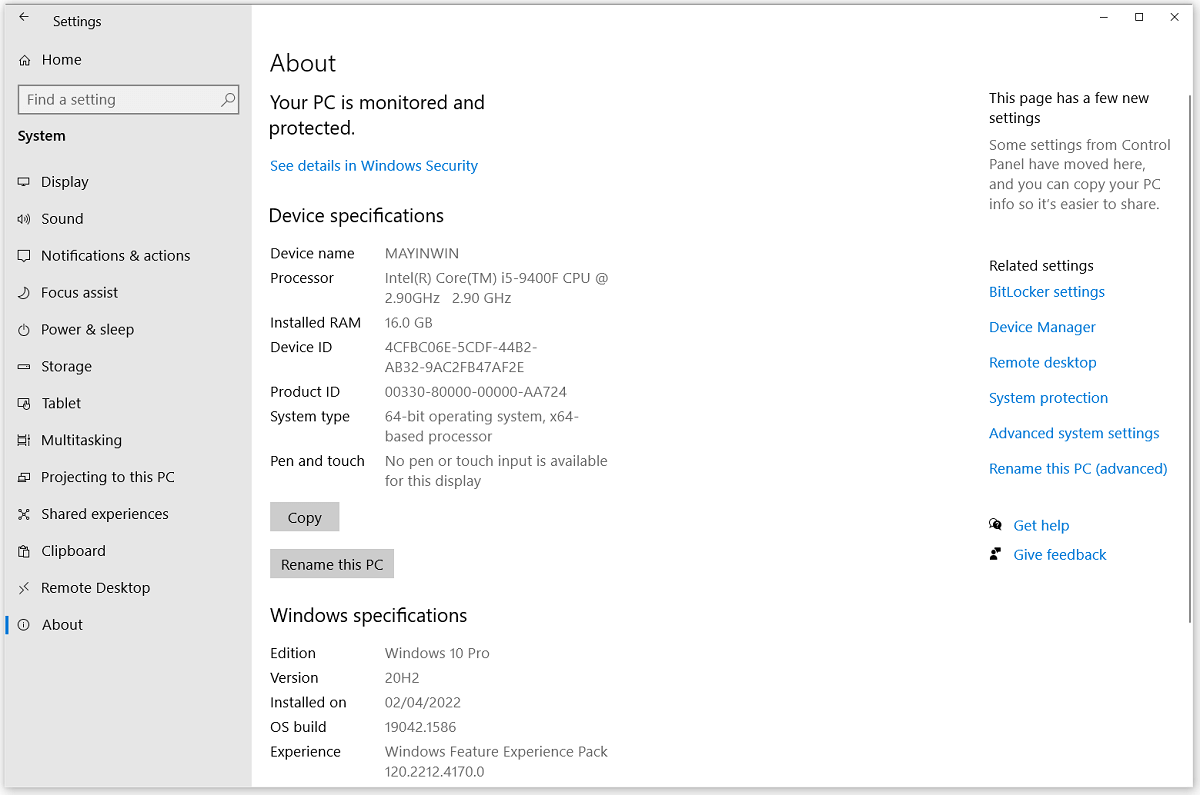The width and height of the screenshot is (1200, 795).
Task: Click the Shared experiences icon
Action: click(x=24, y=515)
